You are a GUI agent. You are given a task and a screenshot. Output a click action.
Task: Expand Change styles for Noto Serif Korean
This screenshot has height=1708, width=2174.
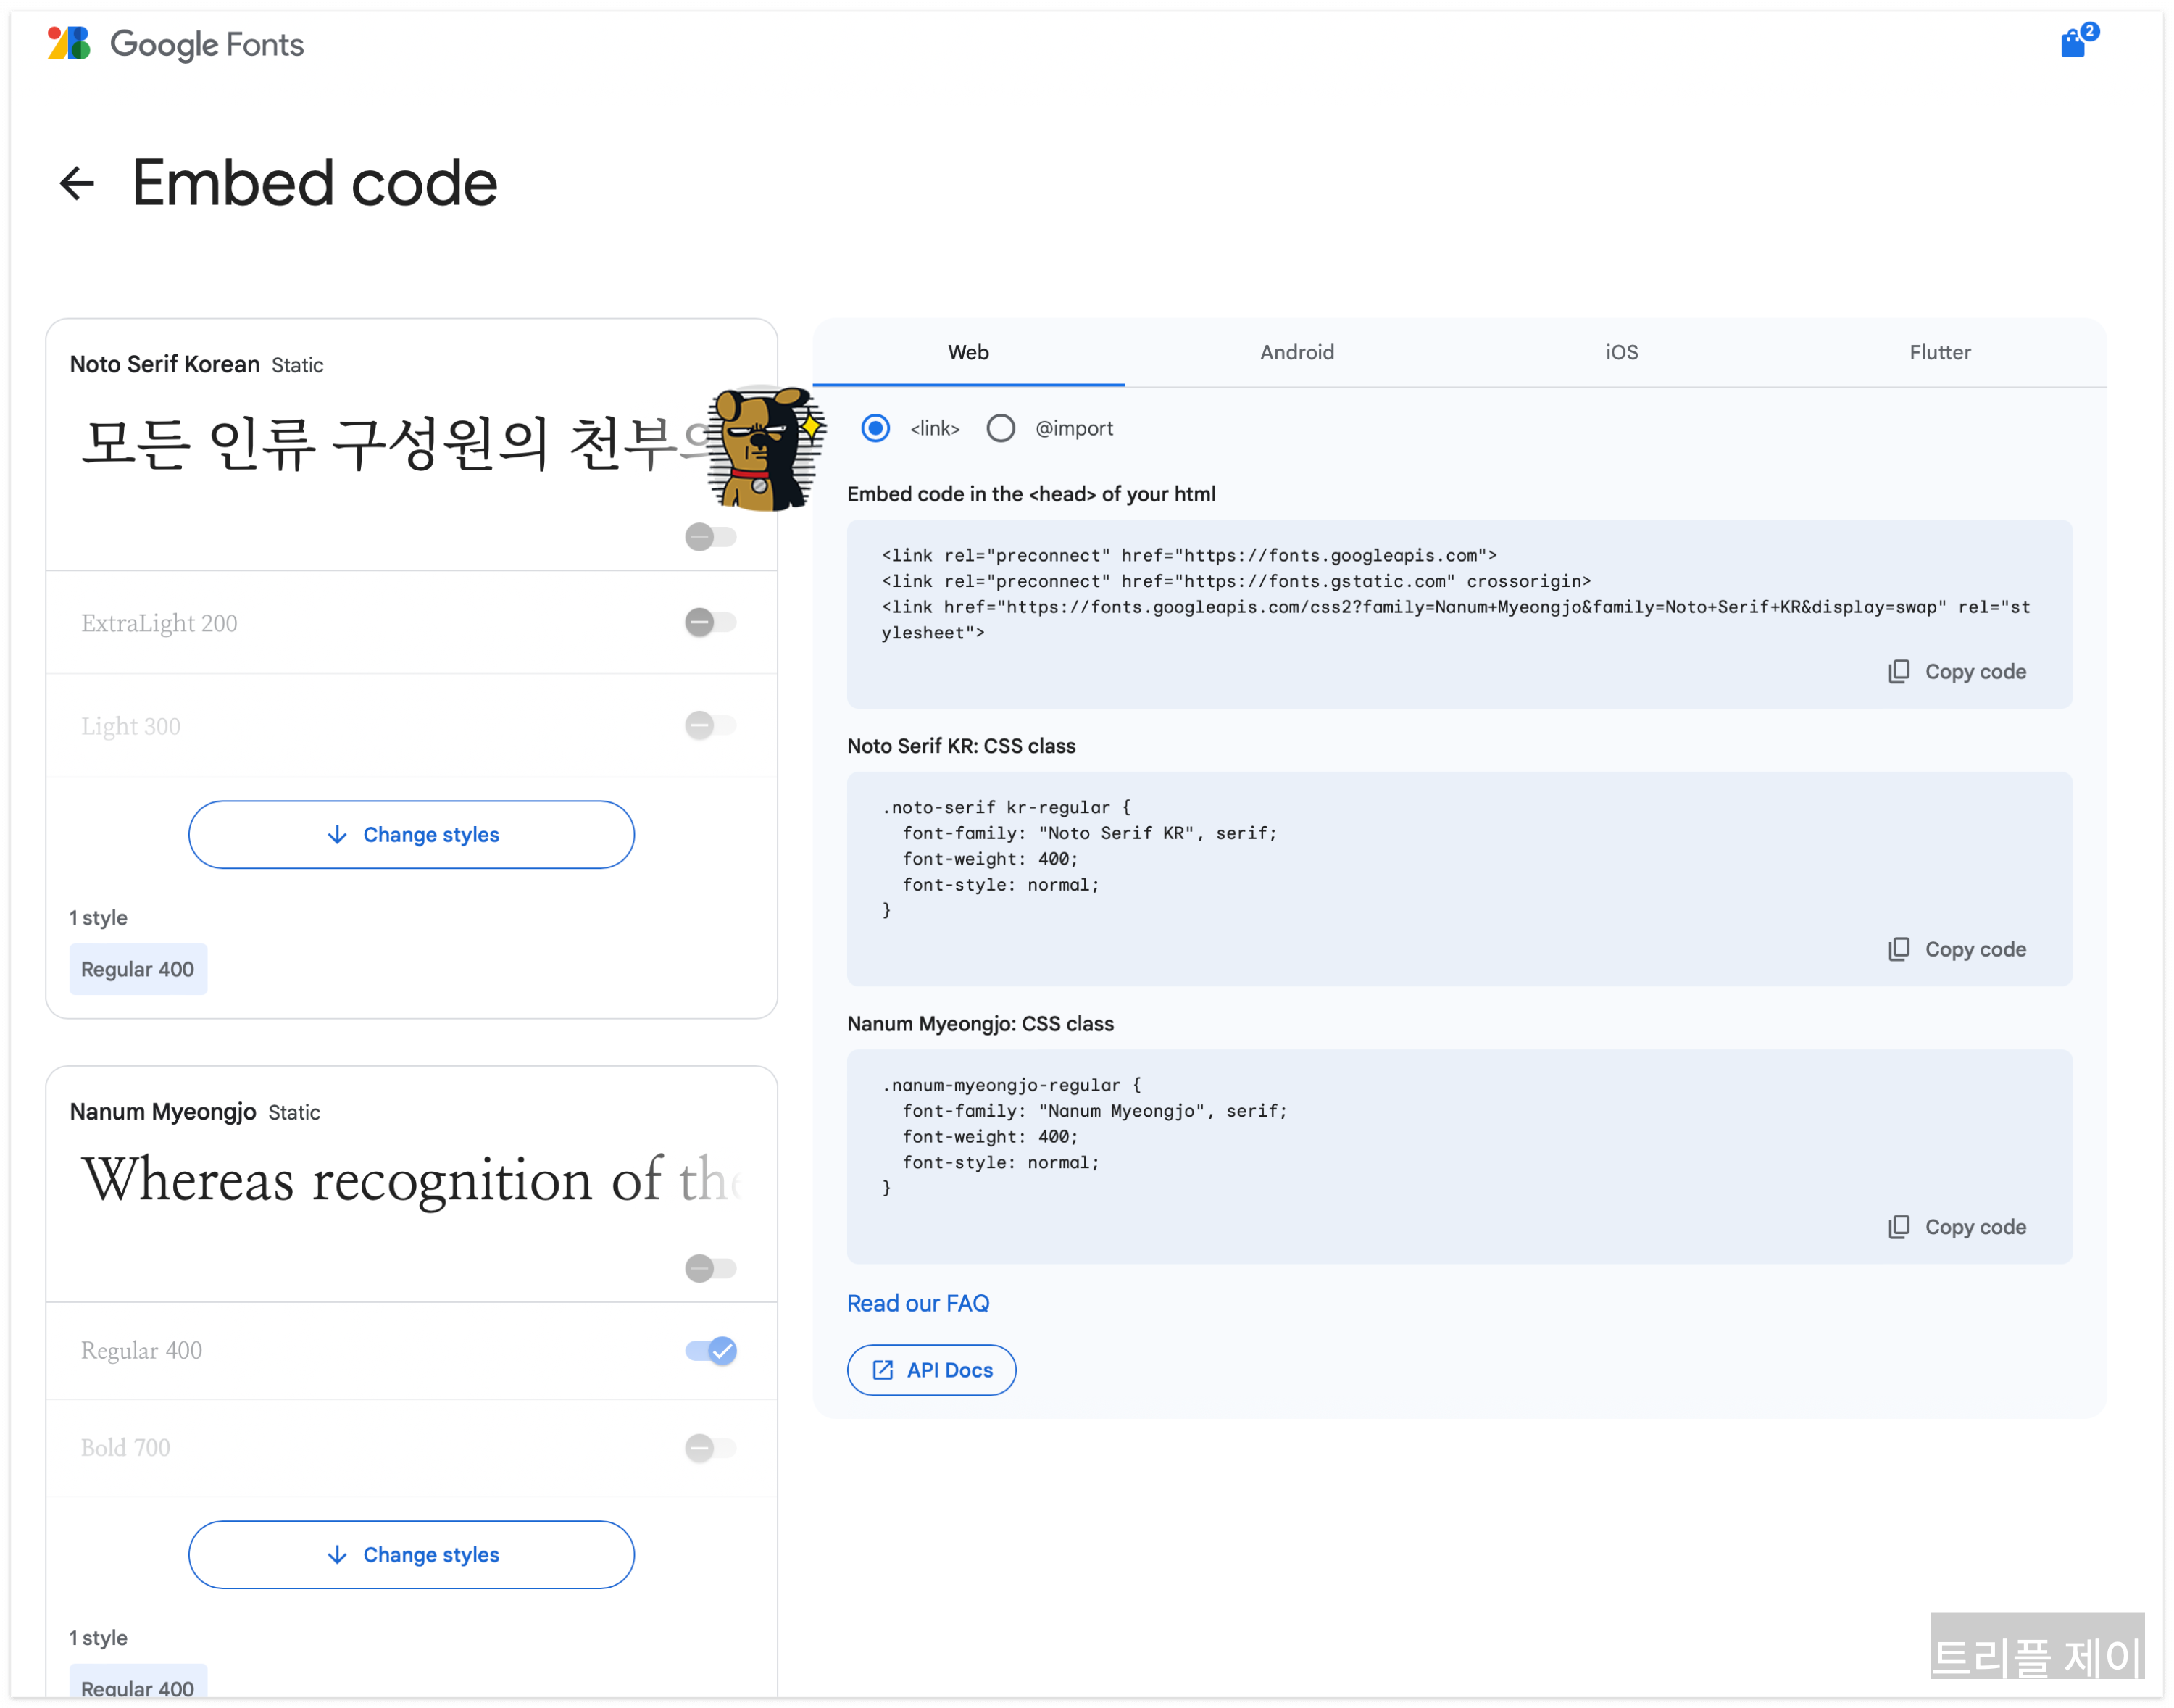click(x=411, y=834)
